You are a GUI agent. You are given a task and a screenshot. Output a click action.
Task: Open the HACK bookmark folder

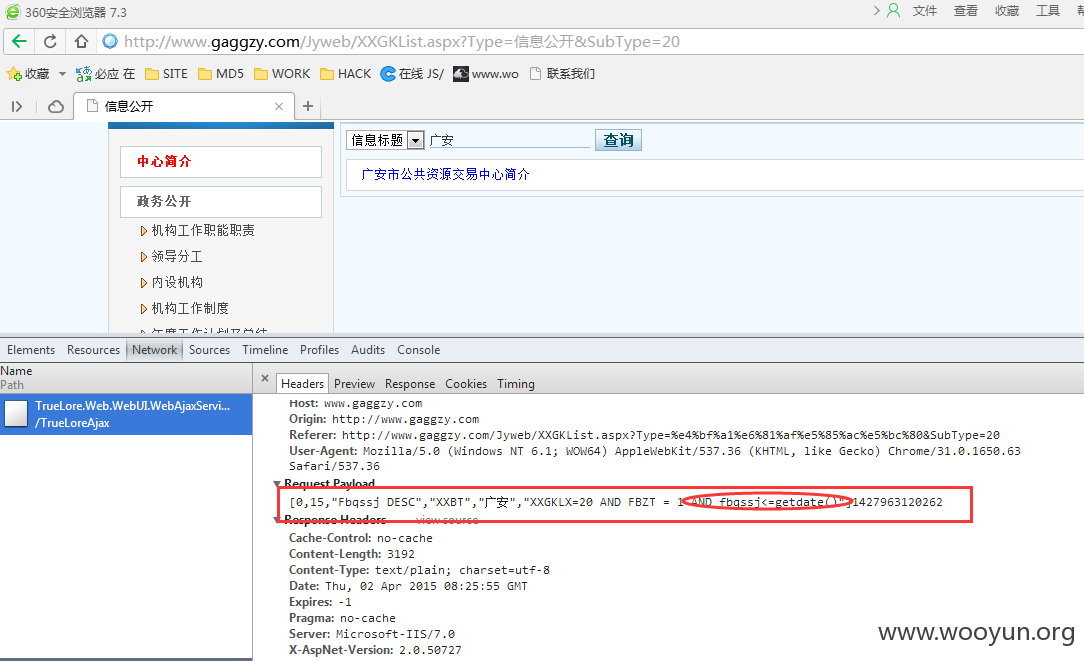pos(346,73)
